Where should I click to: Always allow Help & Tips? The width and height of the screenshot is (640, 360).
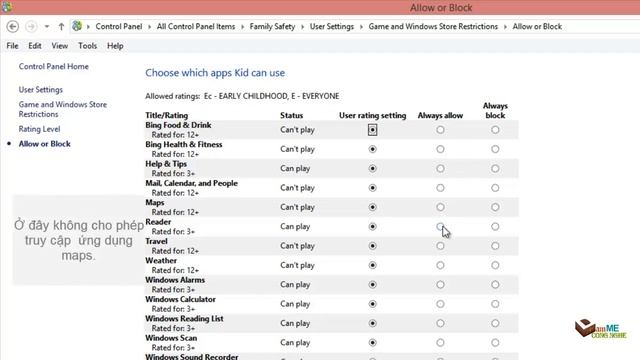click(440, 169)
